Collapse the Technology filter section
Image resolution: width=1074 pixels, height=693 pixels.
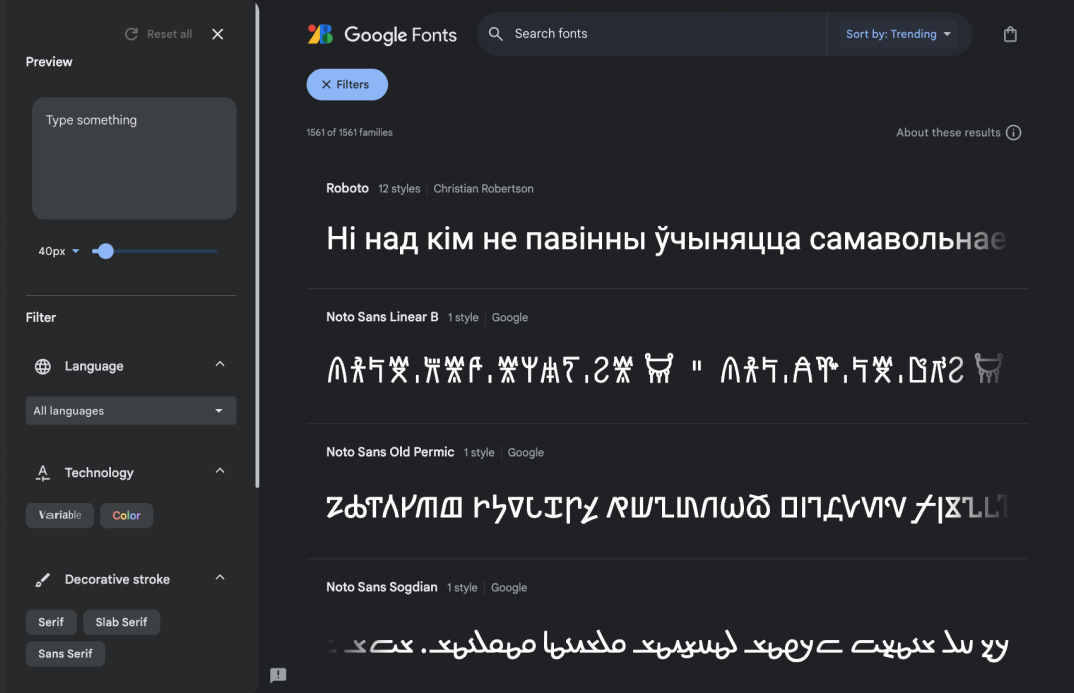(220, 471)
